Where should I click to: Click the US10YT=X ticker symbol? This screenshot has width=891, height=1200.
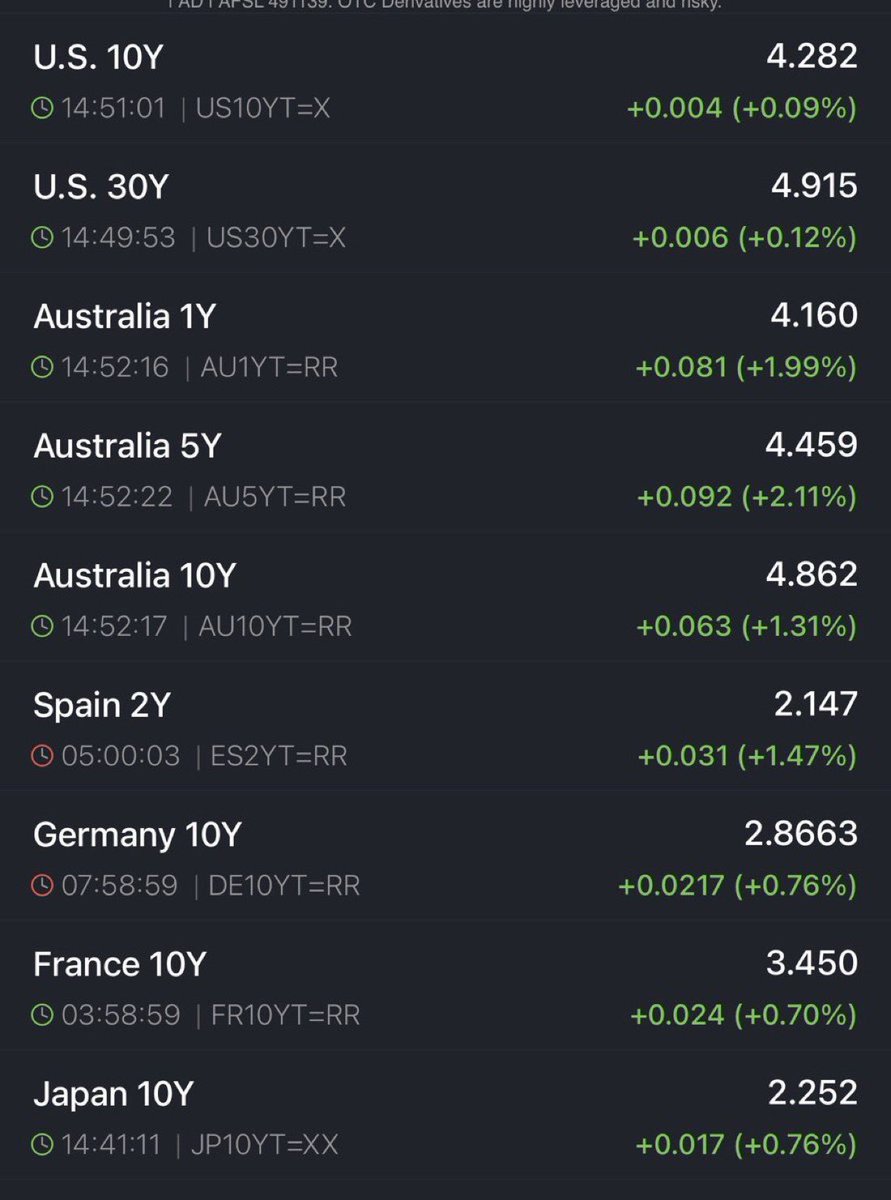point(262,108)
